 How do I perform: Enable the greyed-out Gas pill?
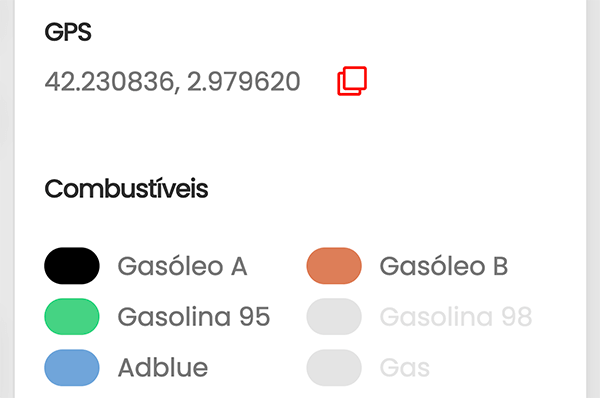(334, 367)
